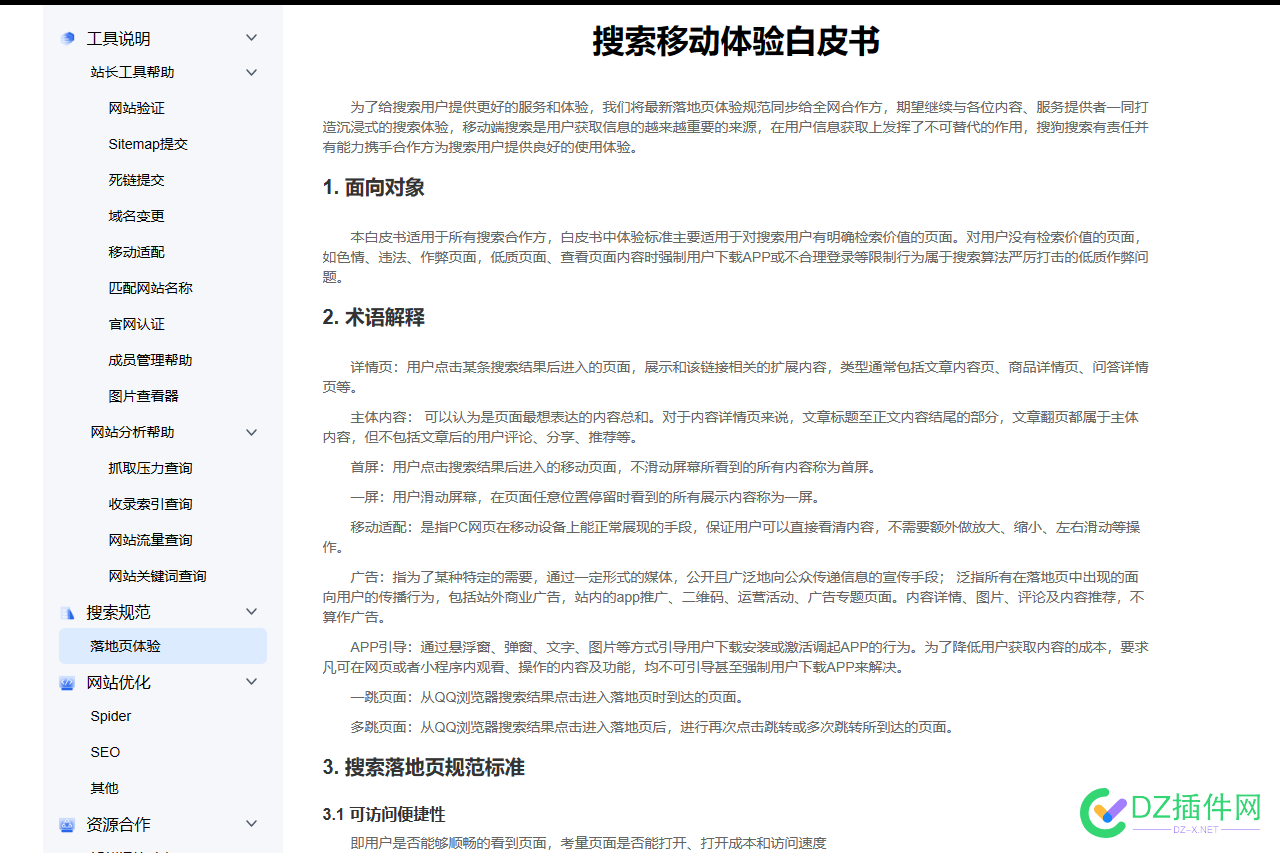1280x853 pixels.
Task: Click the 3.1 可访问便捷性 subheading
Action: tap(384, 815)
